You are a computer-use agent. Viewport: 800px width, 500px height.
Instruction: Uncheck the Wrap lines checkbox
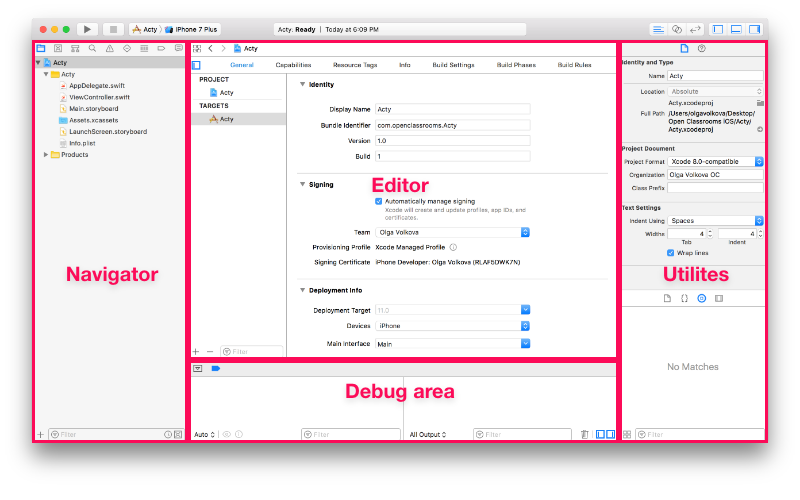pyautogui.click(x=670, y=253)
